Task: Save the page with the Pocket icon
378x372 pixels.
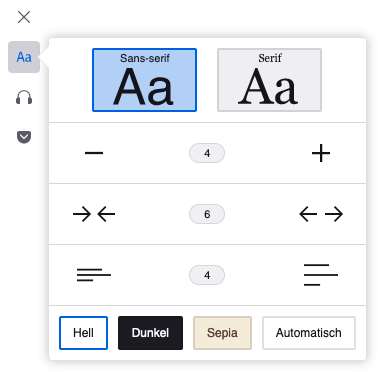Action: click(24, 137)
